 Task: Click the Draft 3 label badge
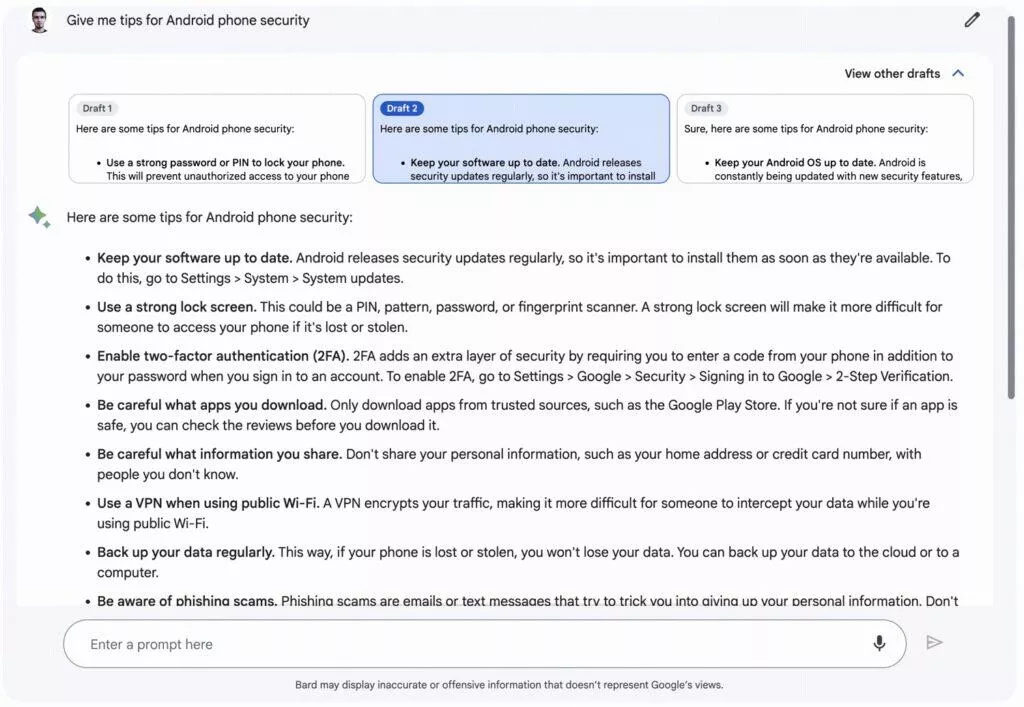(706, 108)
